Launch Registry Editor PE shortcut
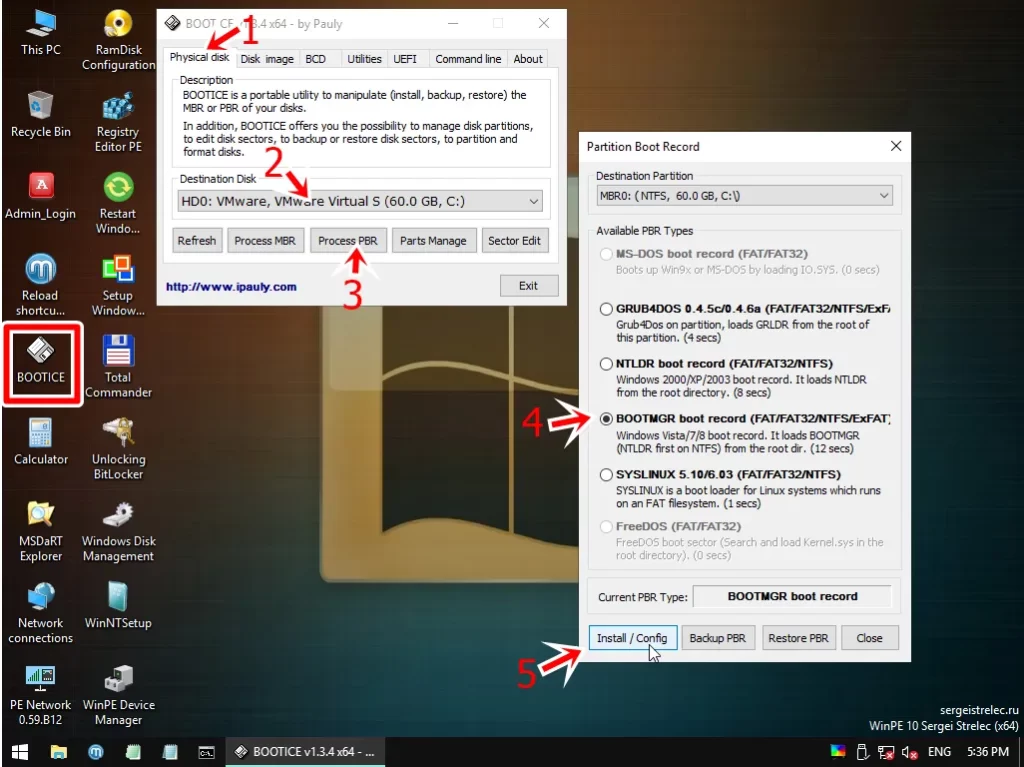Image resolution: width=1024 pixels, height=767 pixels. (118, 122)
